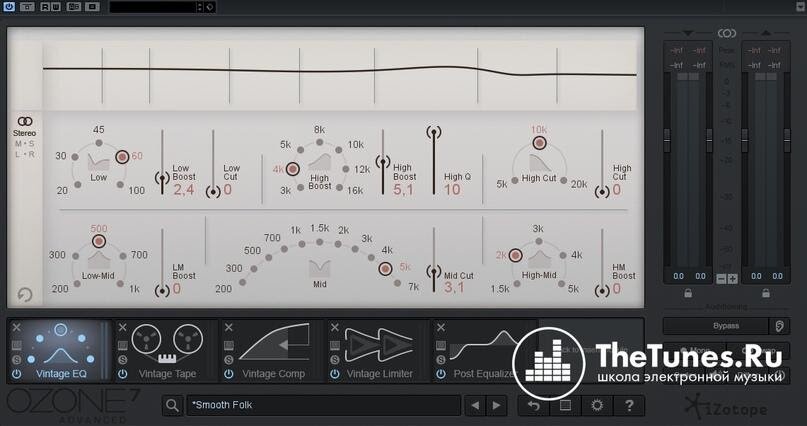Viewport: 807px width, 426px height.
Task: Toggle power on Vintage Comp module
Action: click(229, 374)
